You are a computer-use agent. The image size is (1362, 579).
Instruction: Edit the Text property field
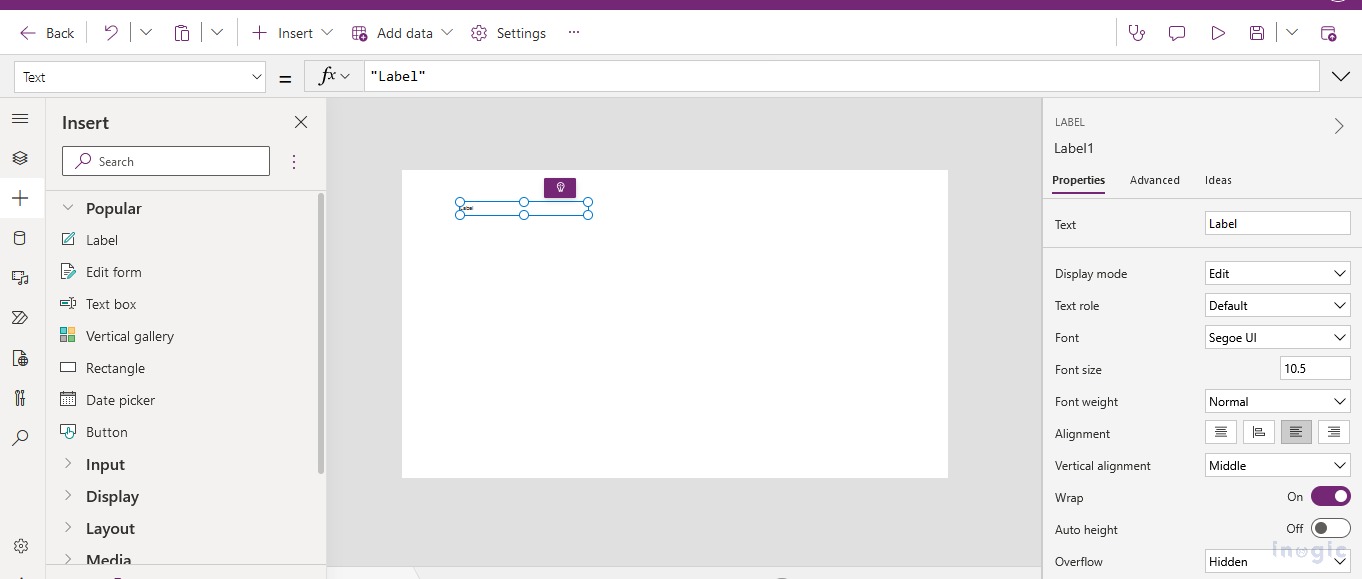click(x=1277, y=223)
